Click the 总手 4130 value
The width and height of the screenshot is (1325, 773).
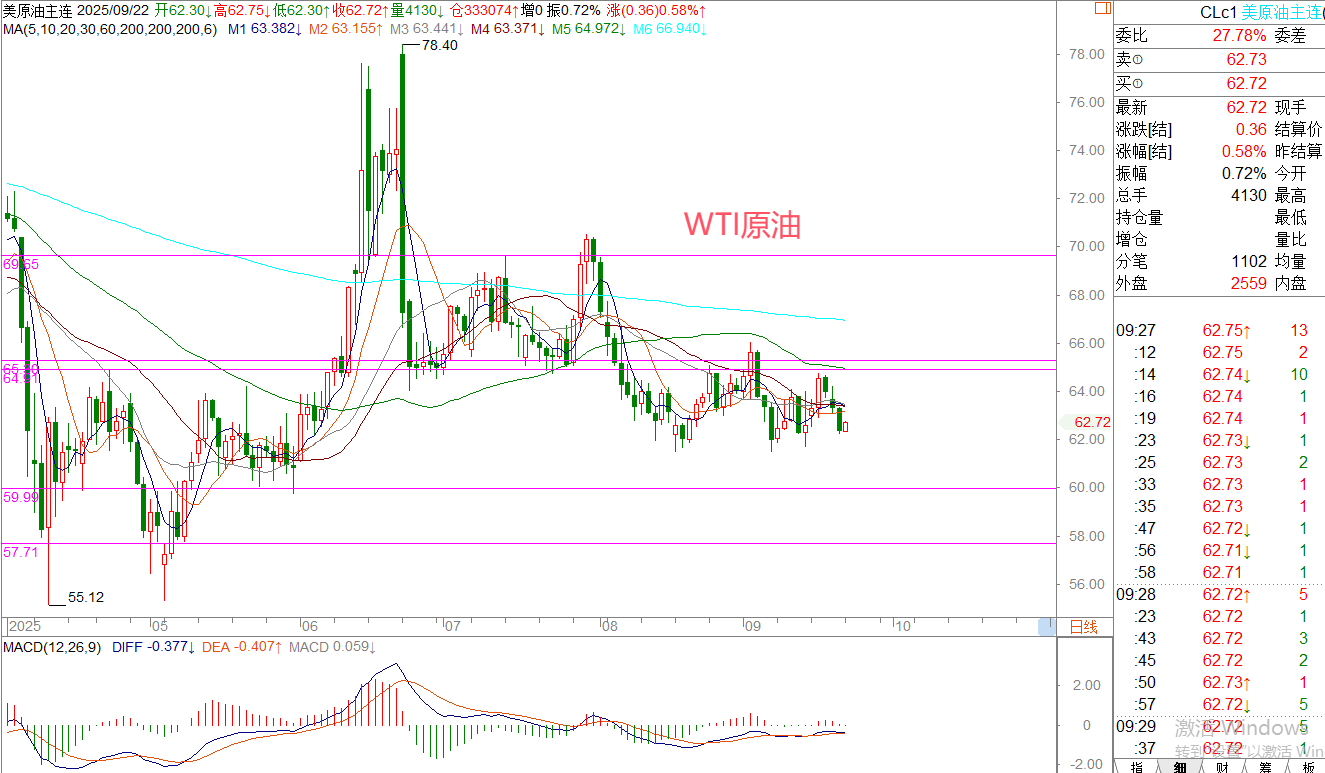pos(1249,195)
